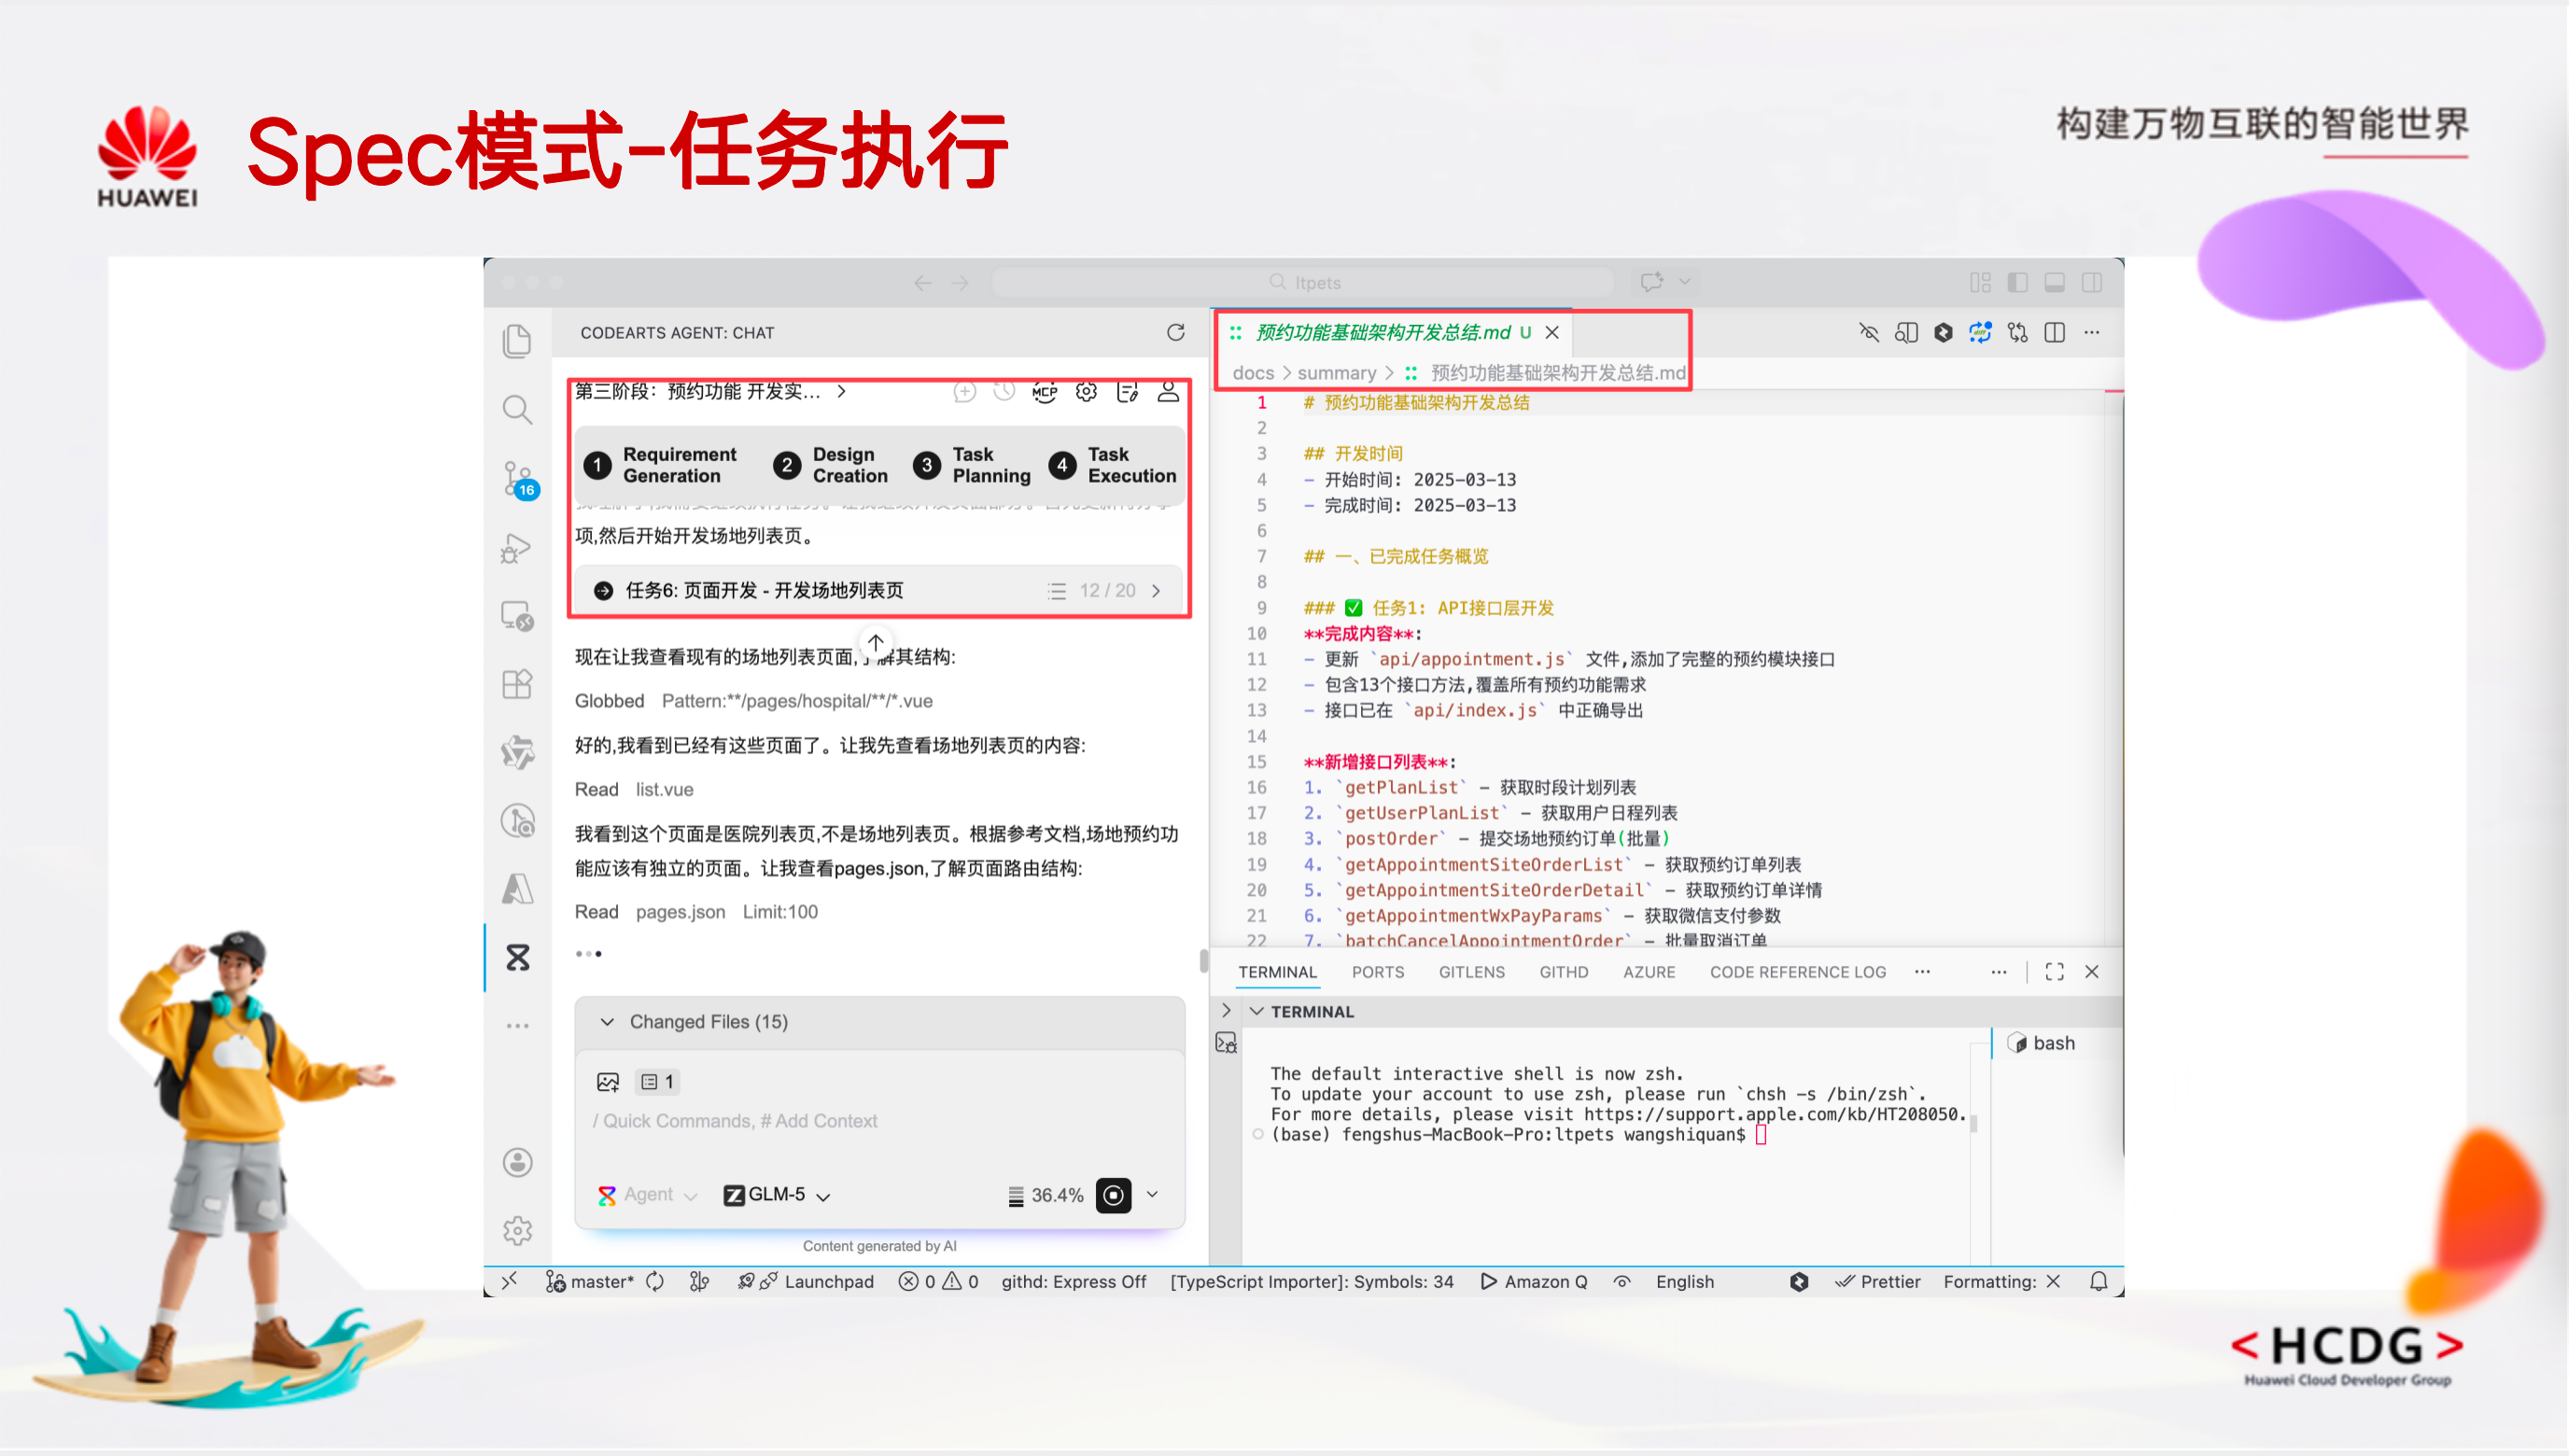2569x1456 pixels.
Task: Toggle Prettier formatting off in status bar
Action: coord(1878,1281)
